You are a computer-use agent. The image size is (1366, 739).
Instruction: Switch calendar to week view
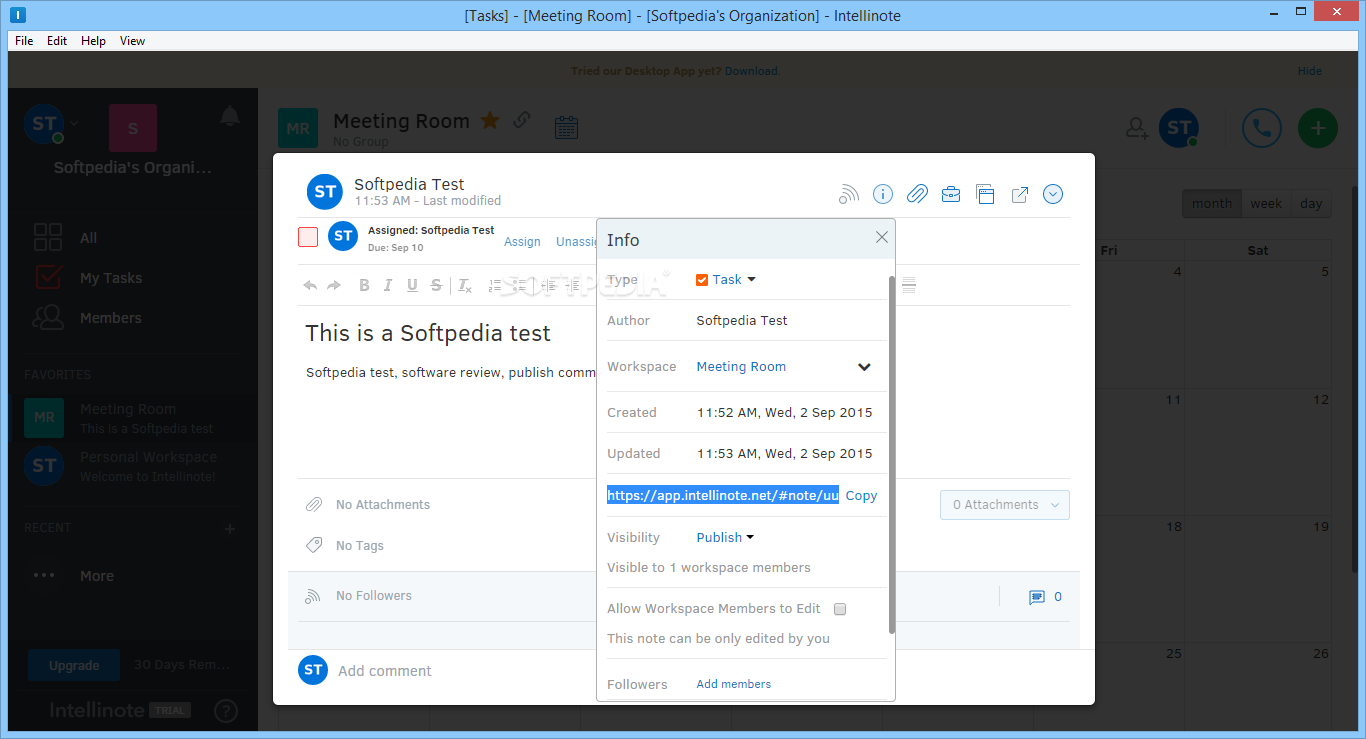coord(1266,203)
